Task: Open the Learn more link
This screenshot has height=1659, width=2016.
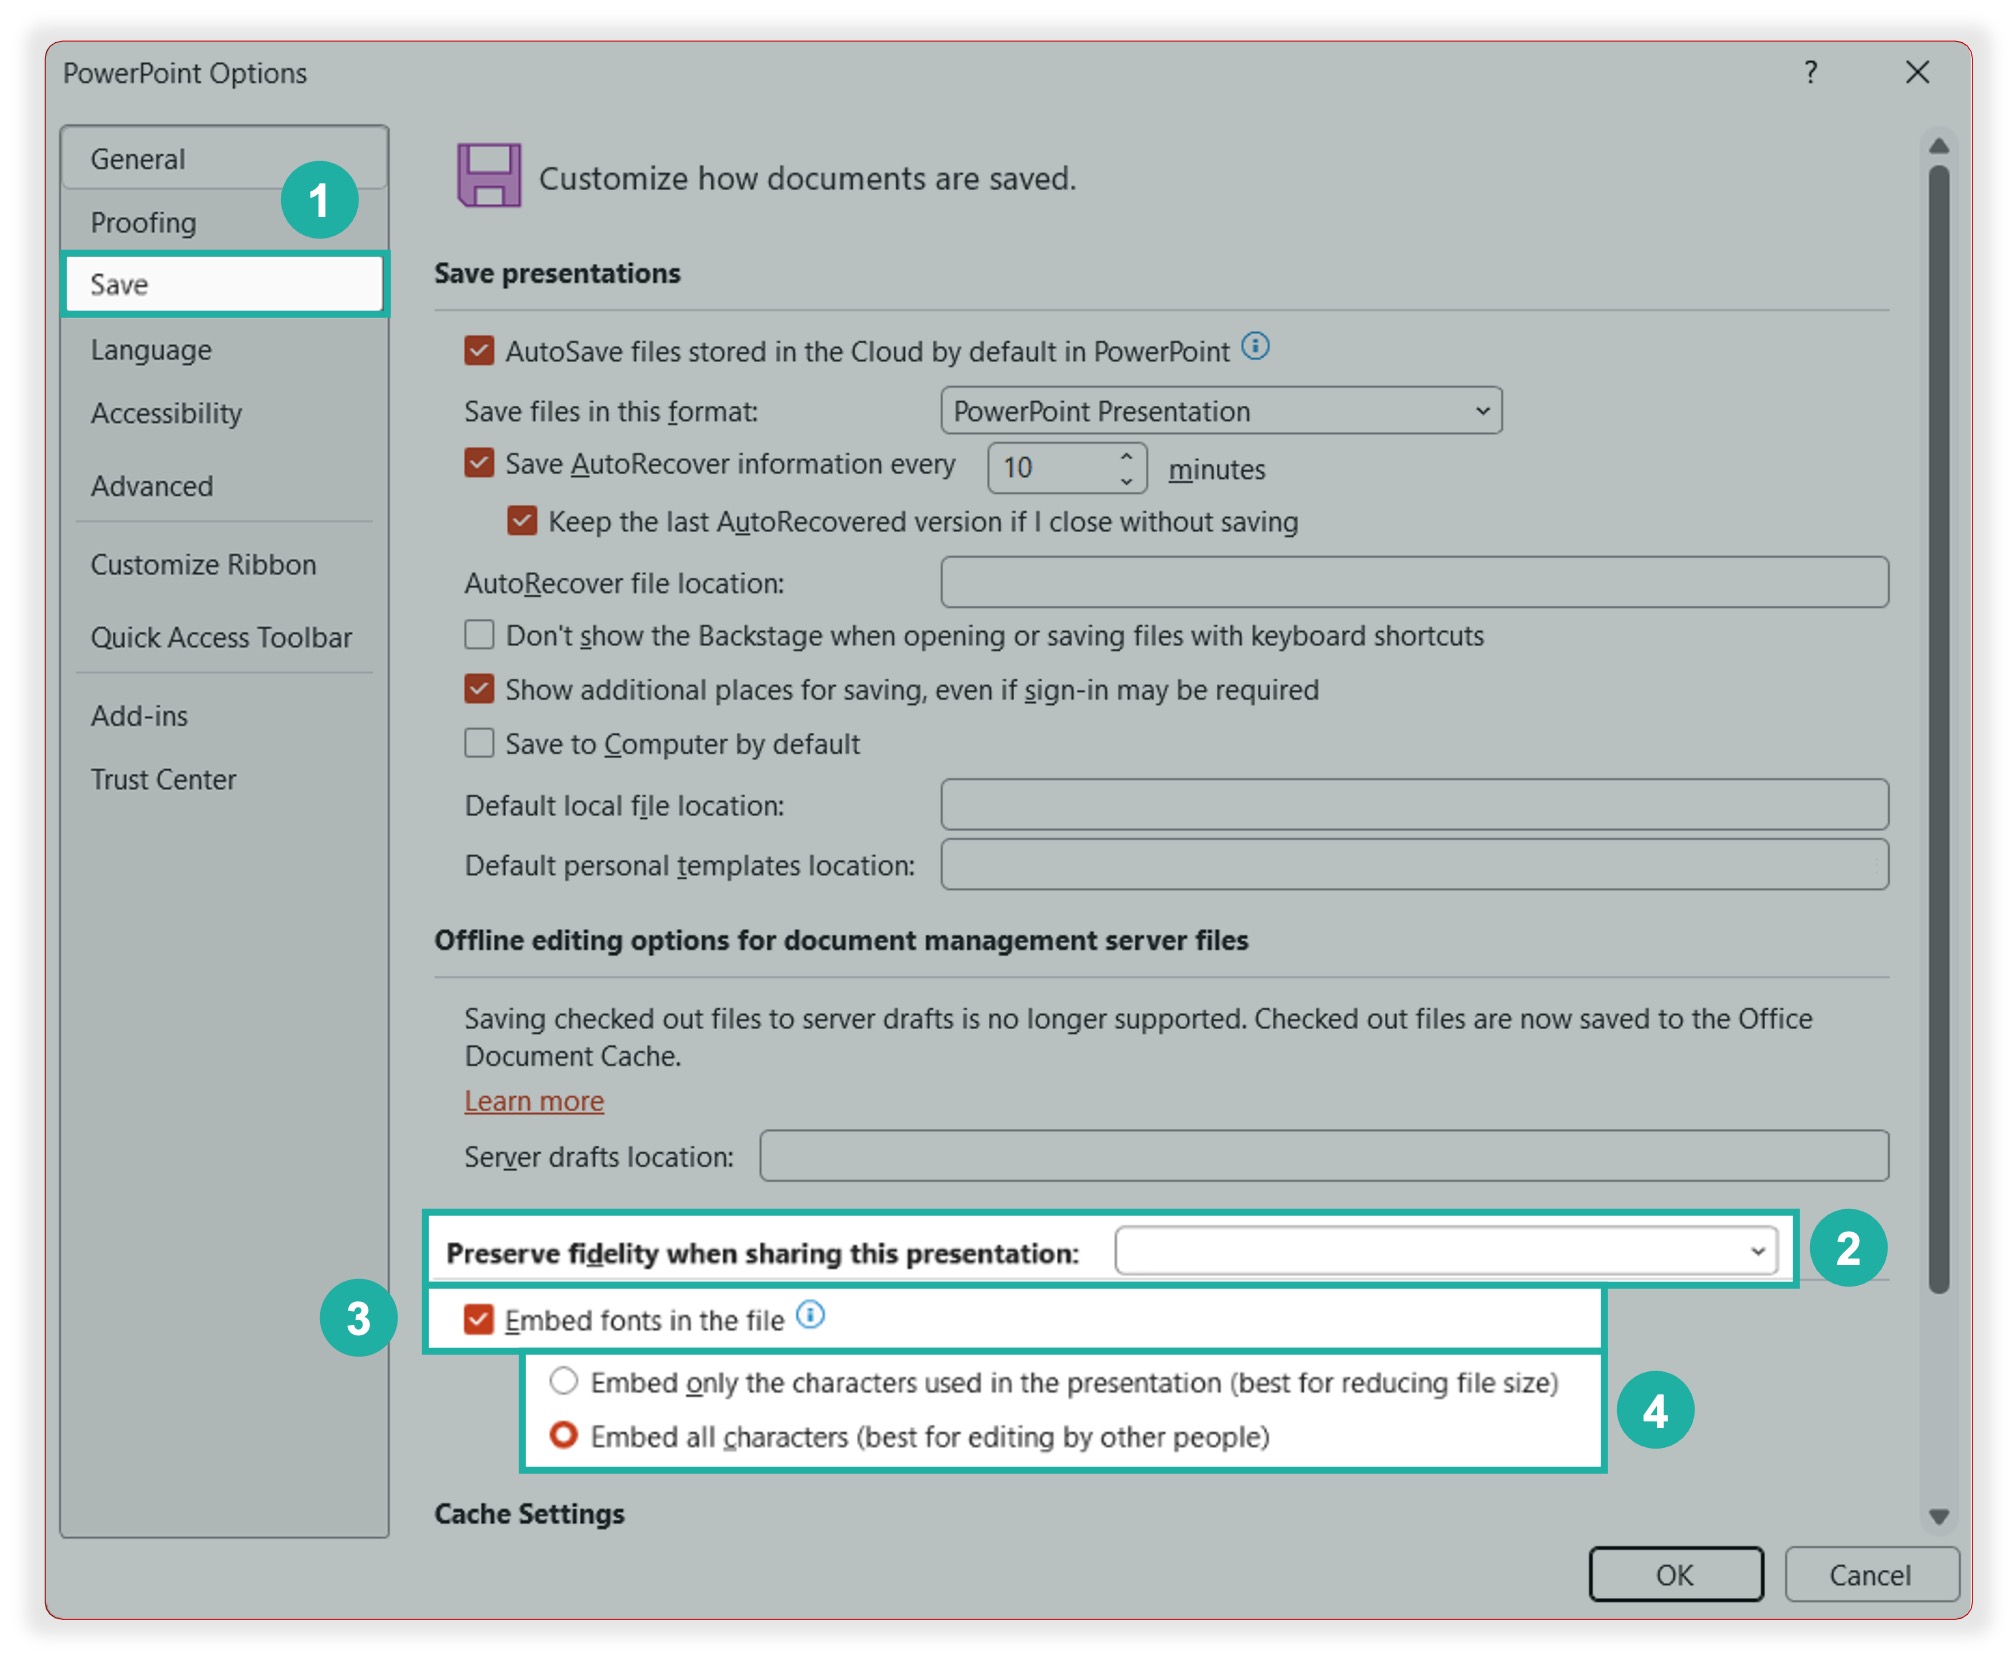Action: tap(534, 1101)
